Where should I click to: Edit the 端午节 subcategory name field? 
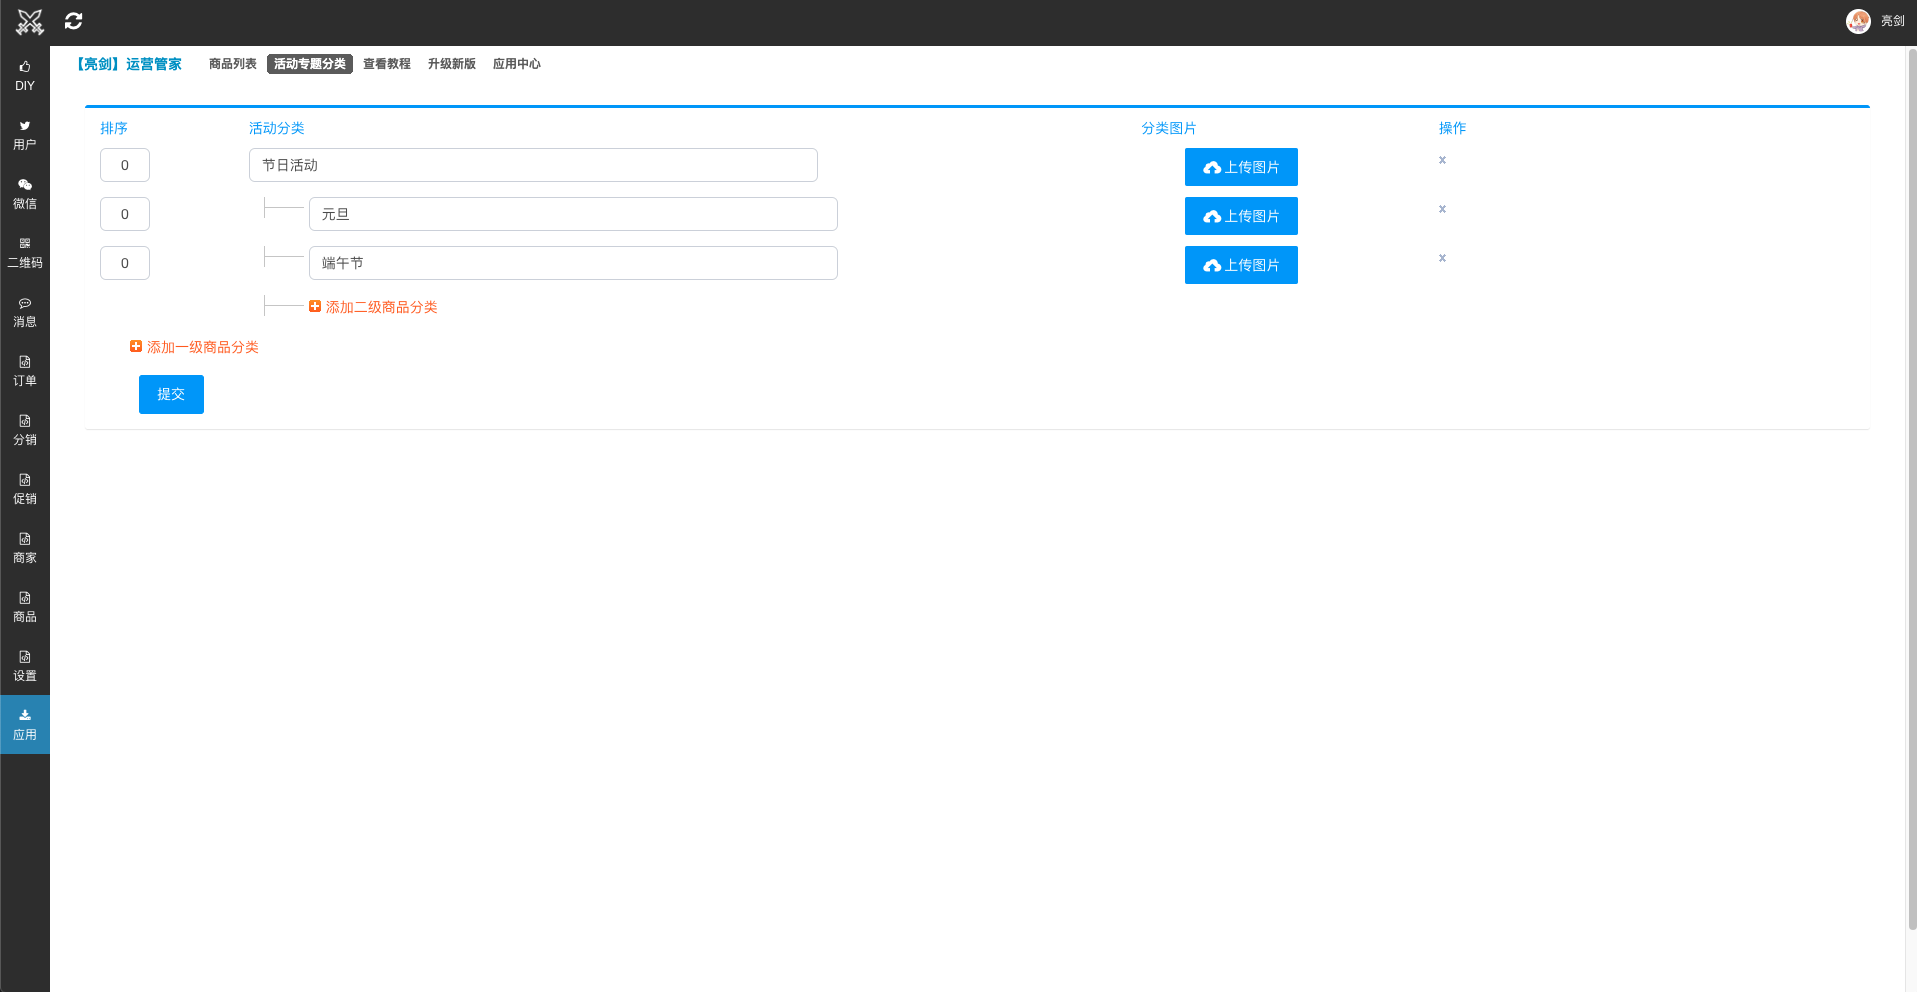point(573,263)
